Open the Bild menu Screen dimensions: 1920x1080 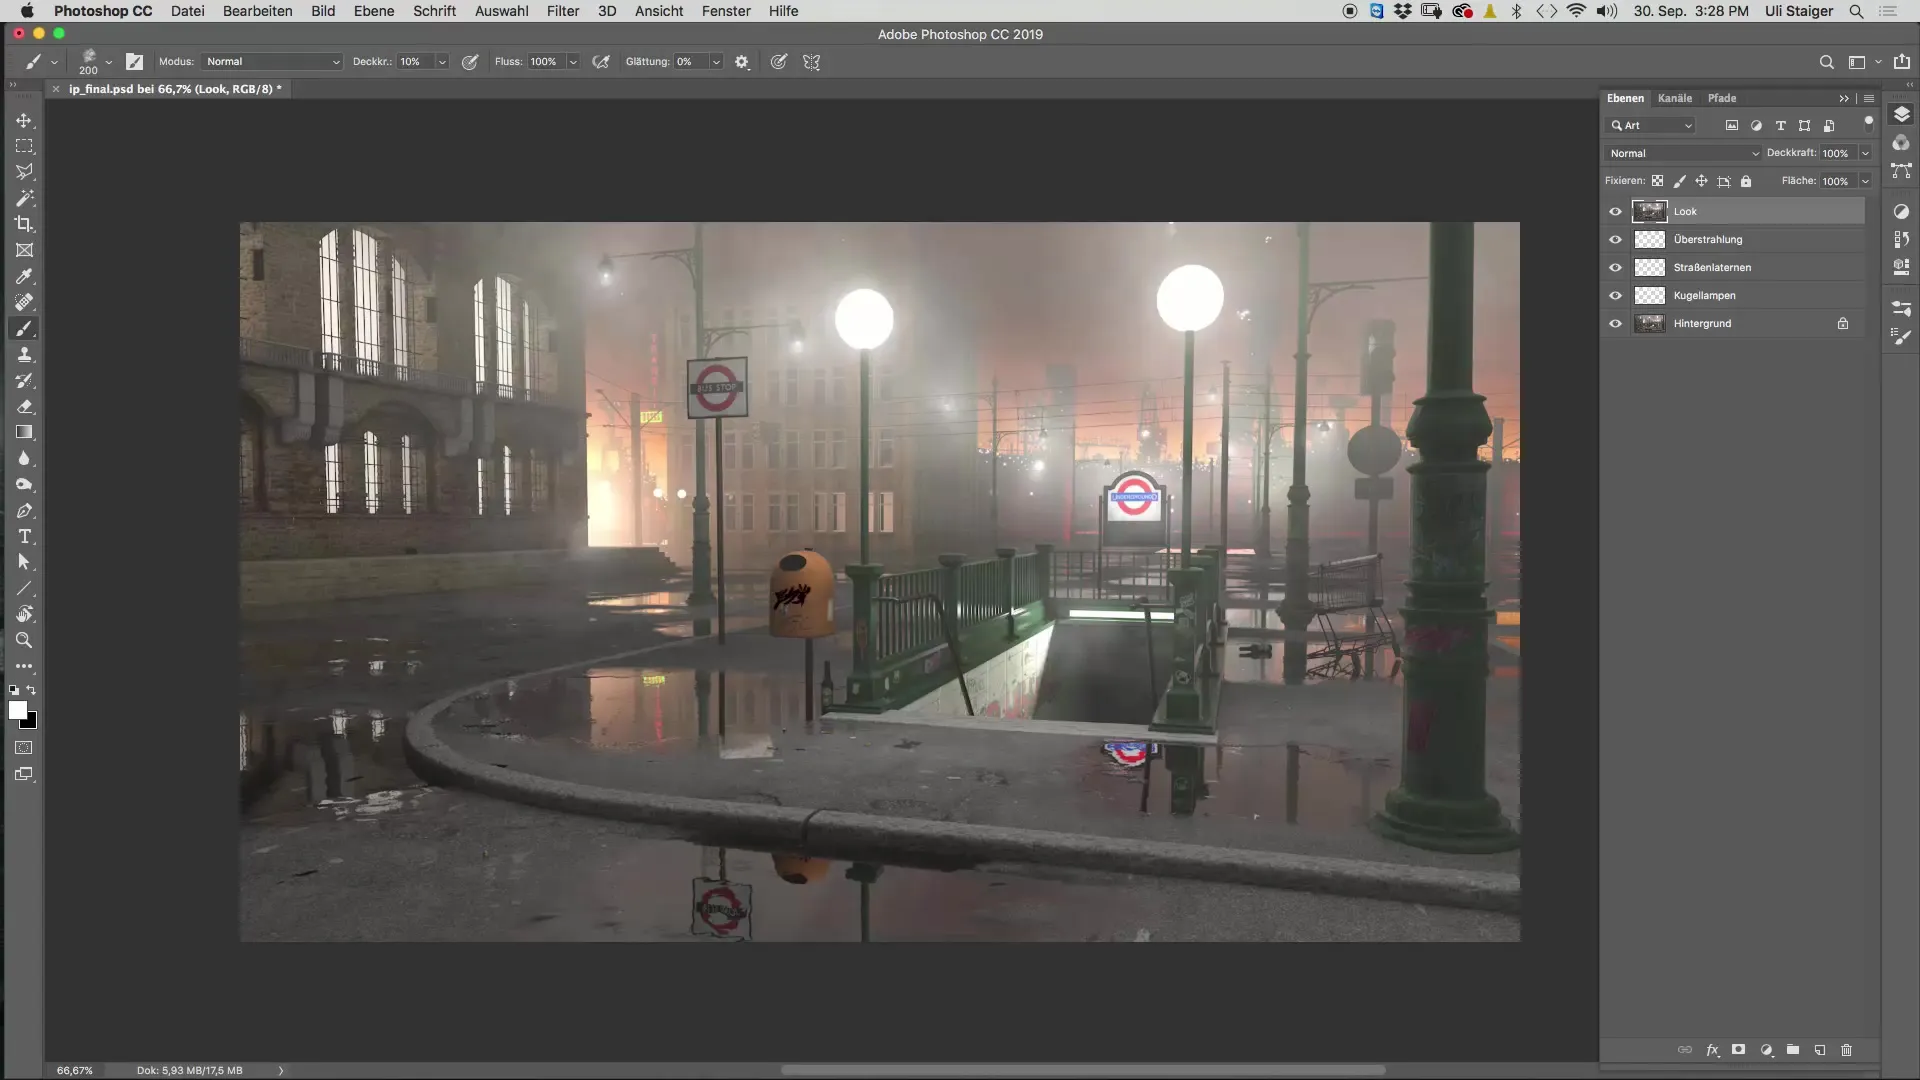click(323, 11)
